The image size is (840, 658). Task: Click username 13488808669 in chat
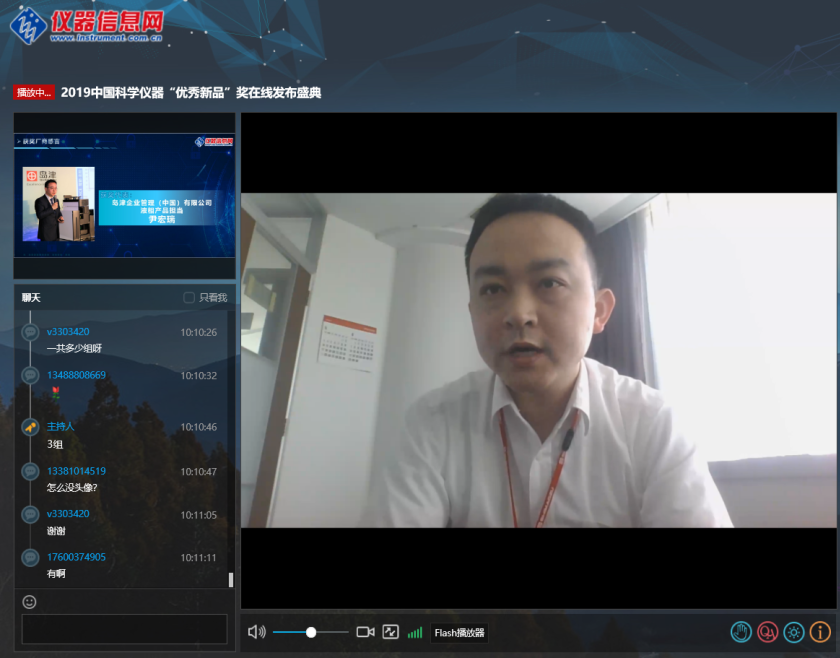(x=76, y=375)
